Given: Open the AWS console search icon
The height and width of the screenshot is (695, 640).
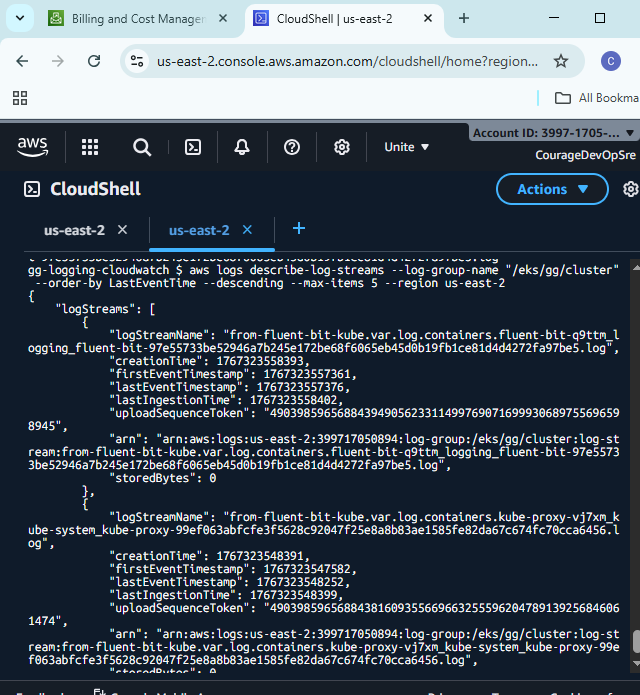Looking at the screenshot, I should click(142, 147).
